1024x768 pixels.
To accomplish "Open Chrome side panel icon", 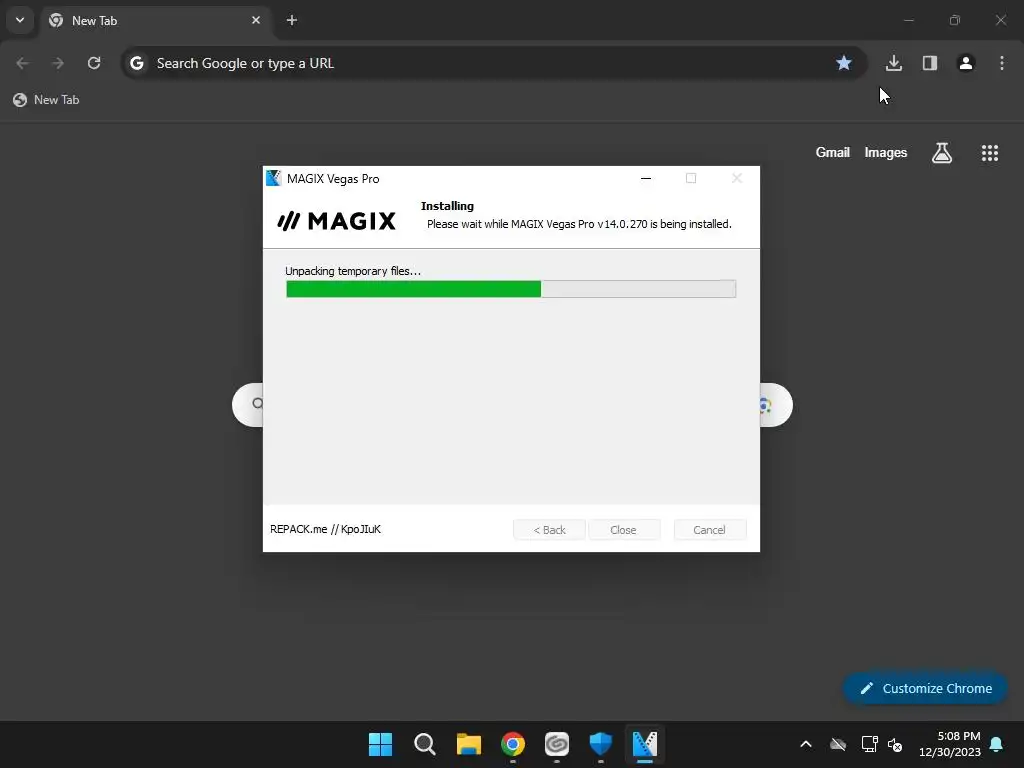I will tap(930, 63).
